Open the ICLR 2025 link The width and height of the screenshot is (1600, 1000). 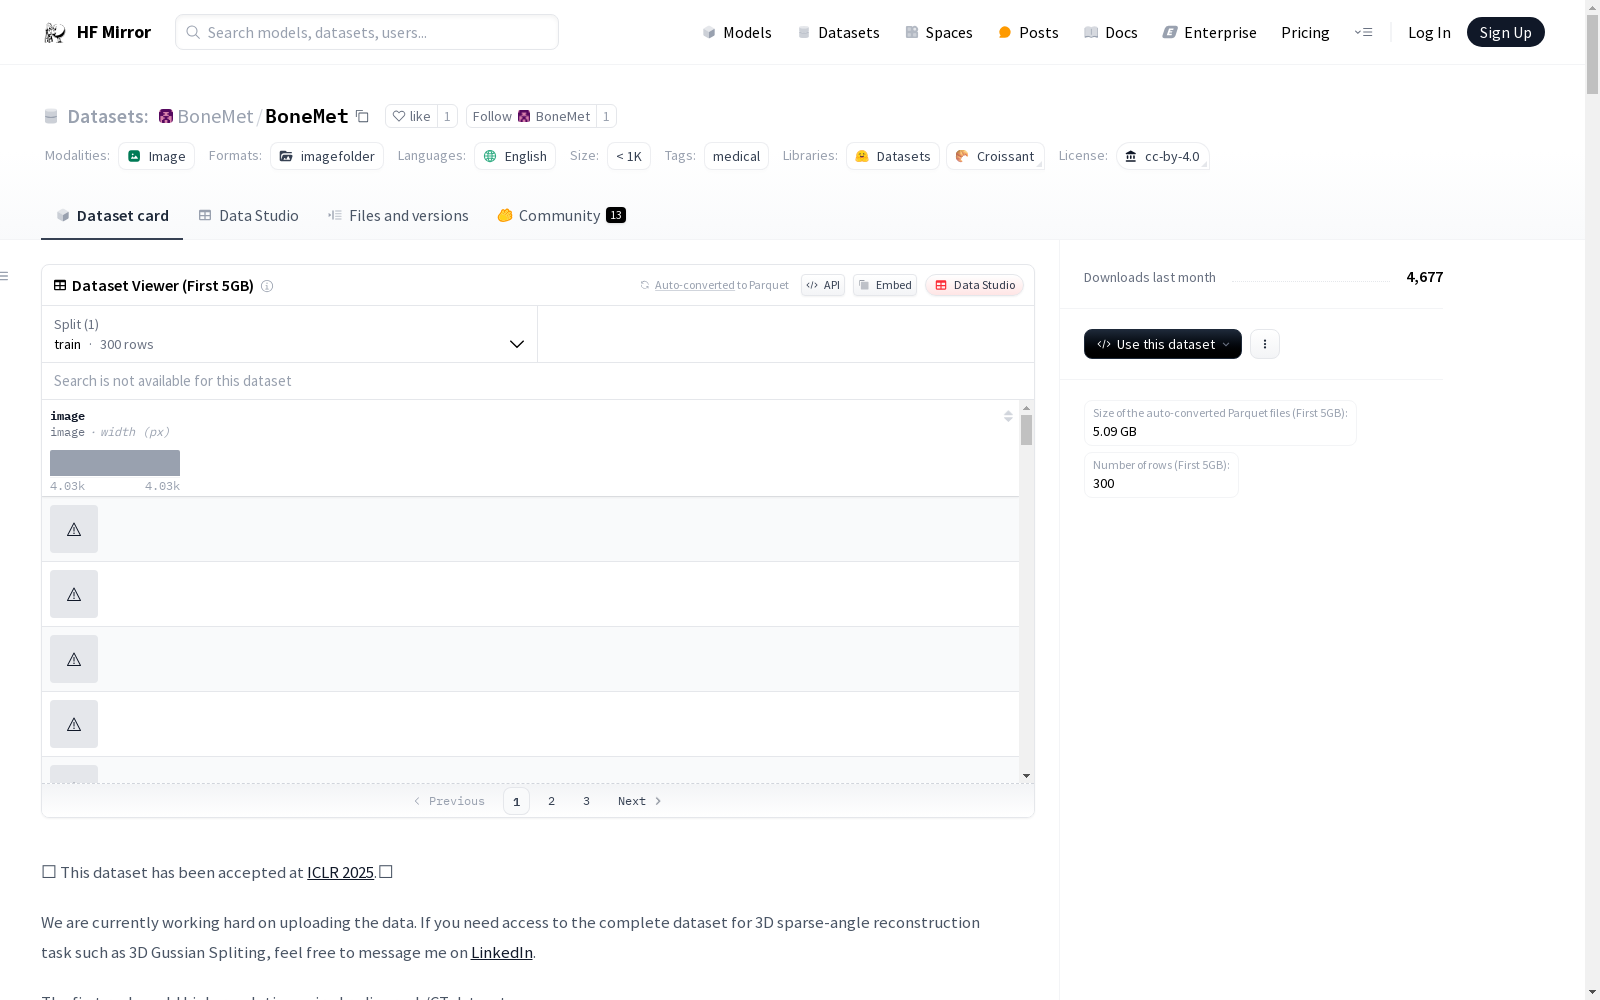[340, 873]
